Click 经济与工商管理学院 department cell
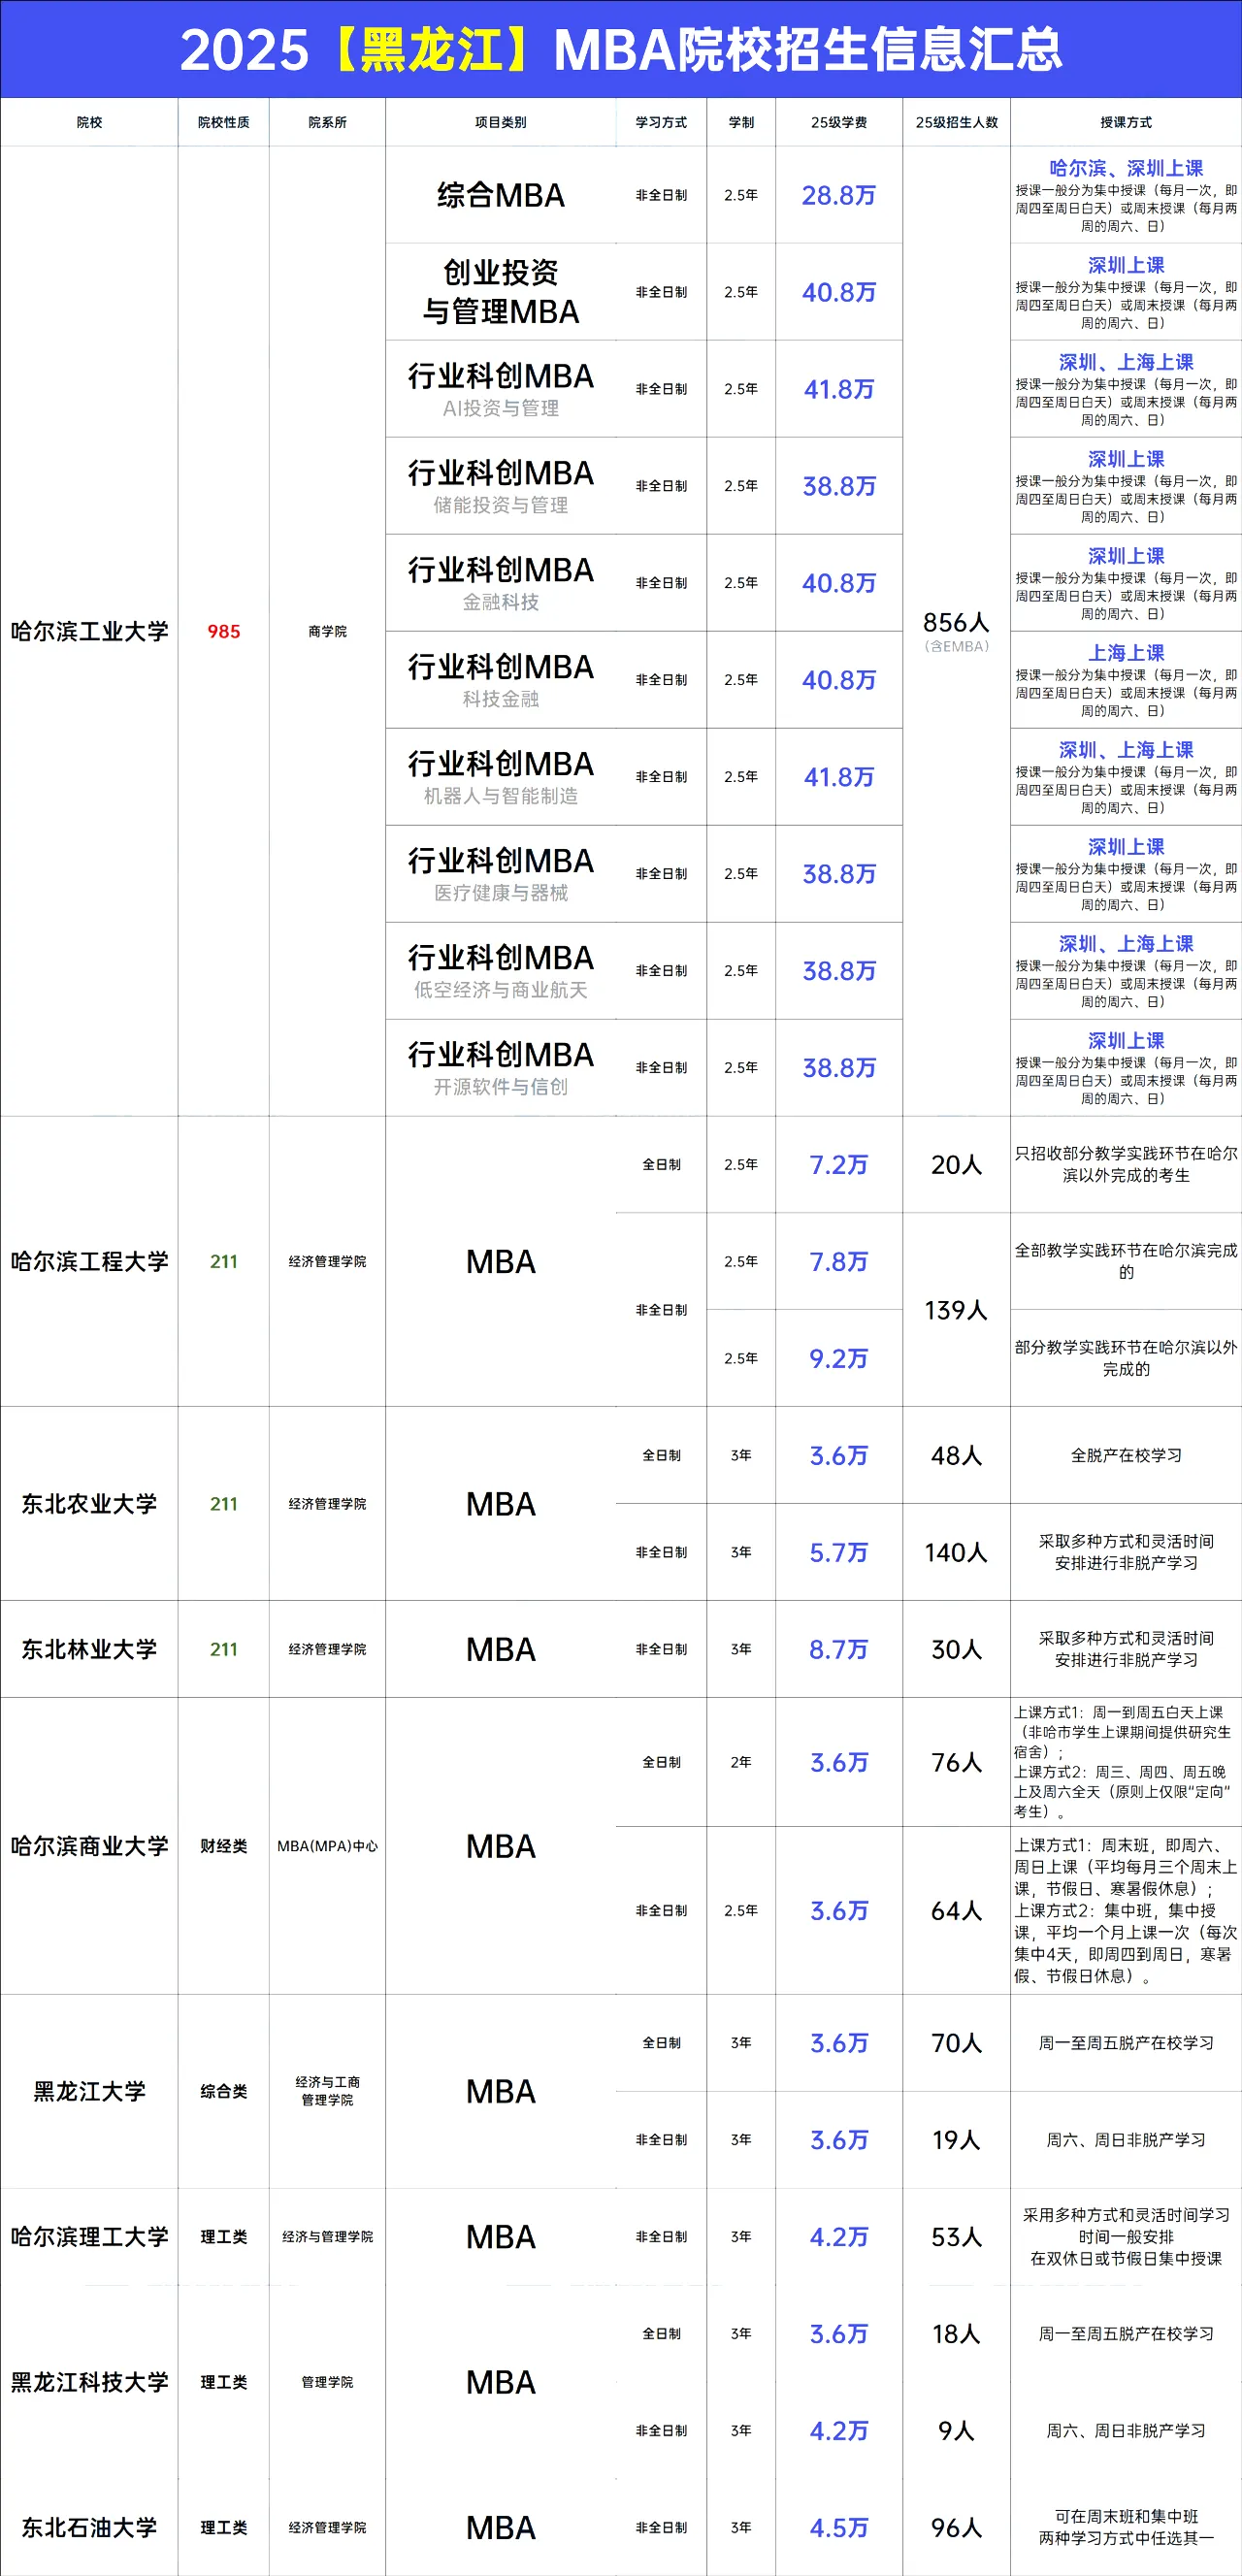1242x2576 pixels. [327, 2091]
